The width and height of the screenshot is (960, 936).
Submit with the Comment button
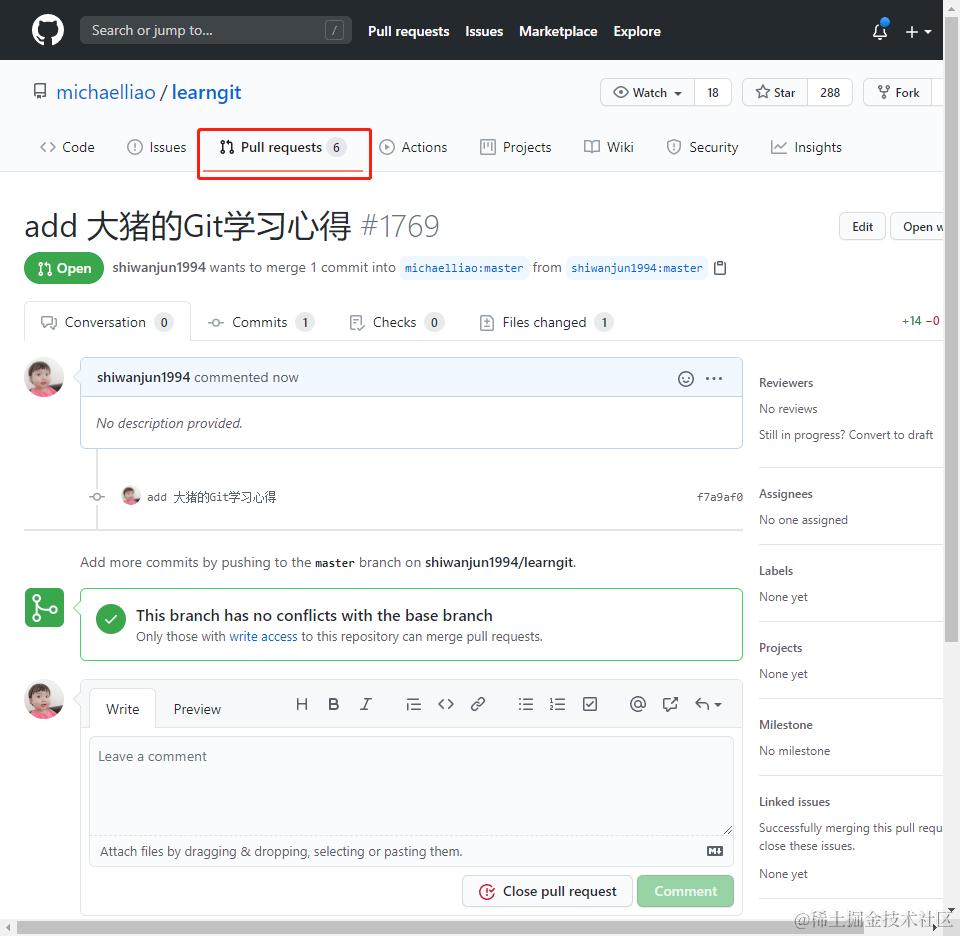[685, 891]
